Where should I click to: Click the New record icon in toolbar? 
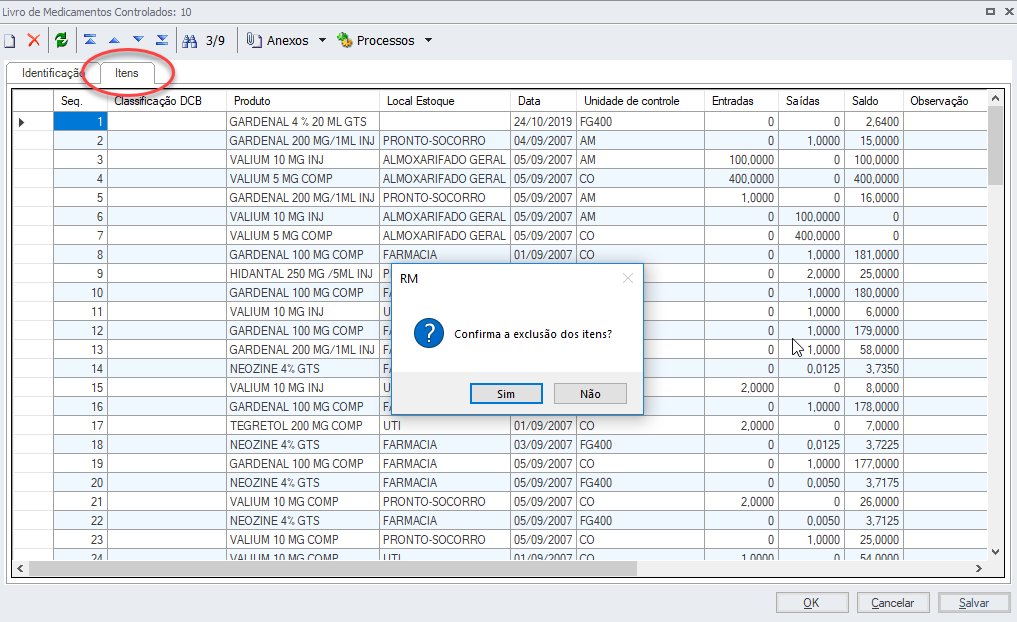[10, 41]
